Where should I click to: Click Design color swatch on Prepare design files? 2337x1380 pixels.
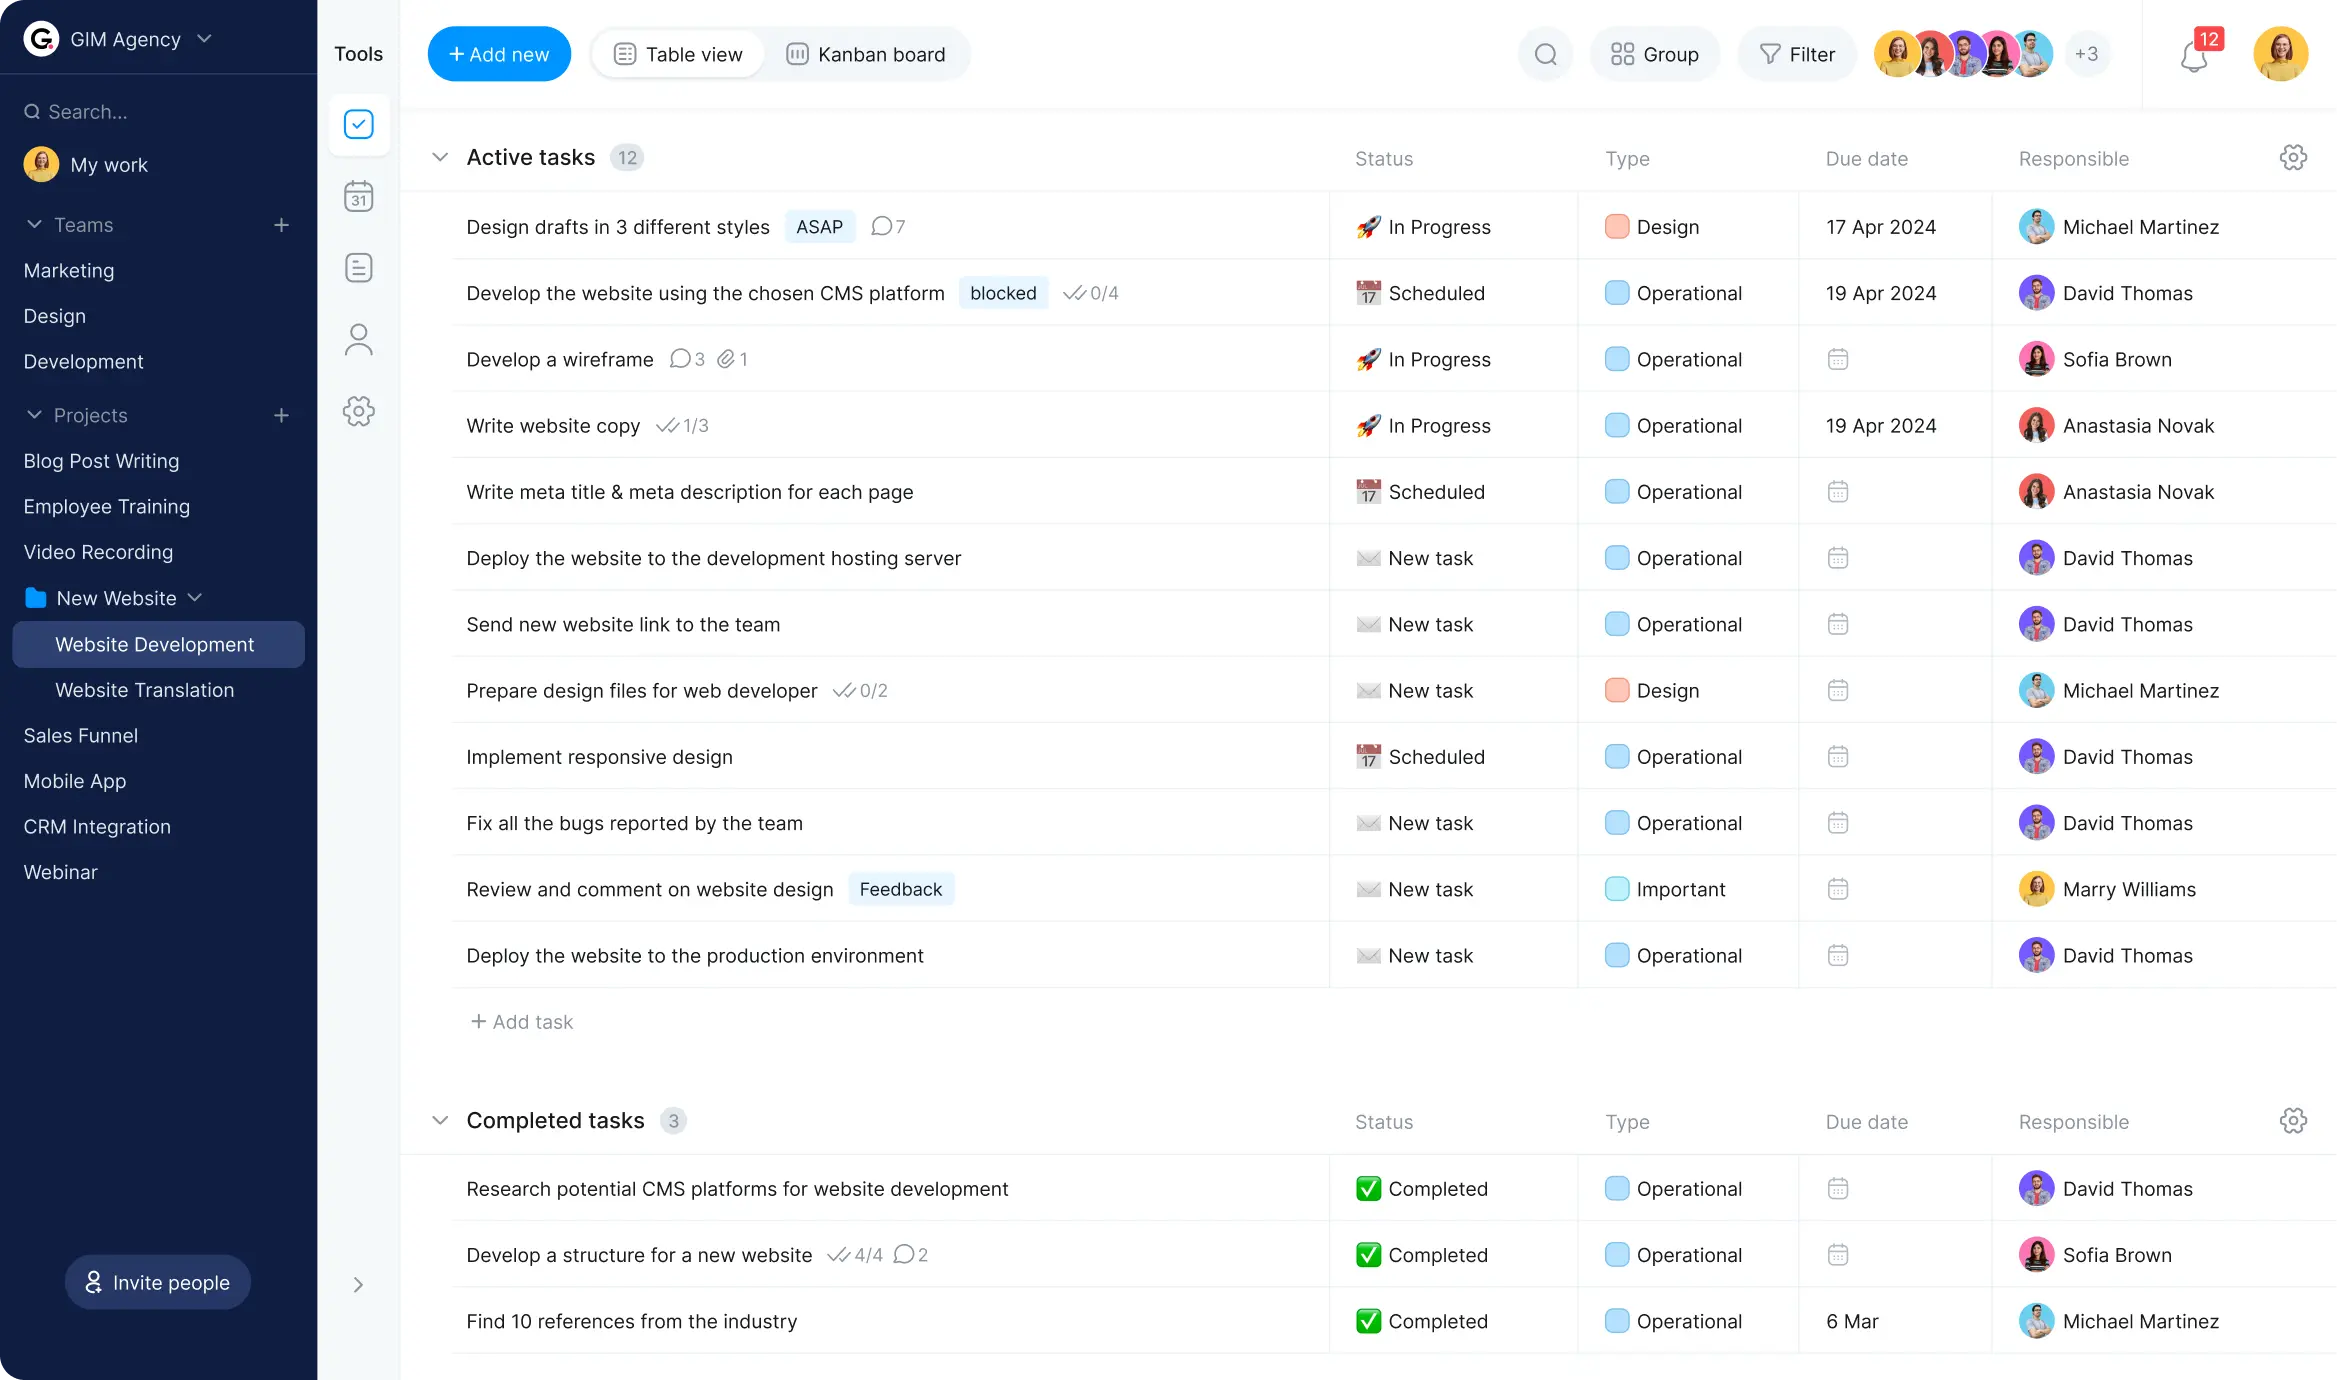1616,691
